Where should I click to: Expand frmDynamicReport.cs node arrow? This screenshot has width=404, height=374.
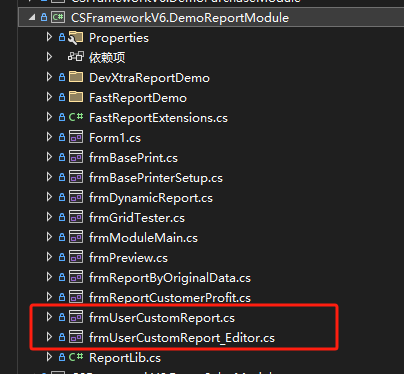click(x=49, y=197)
